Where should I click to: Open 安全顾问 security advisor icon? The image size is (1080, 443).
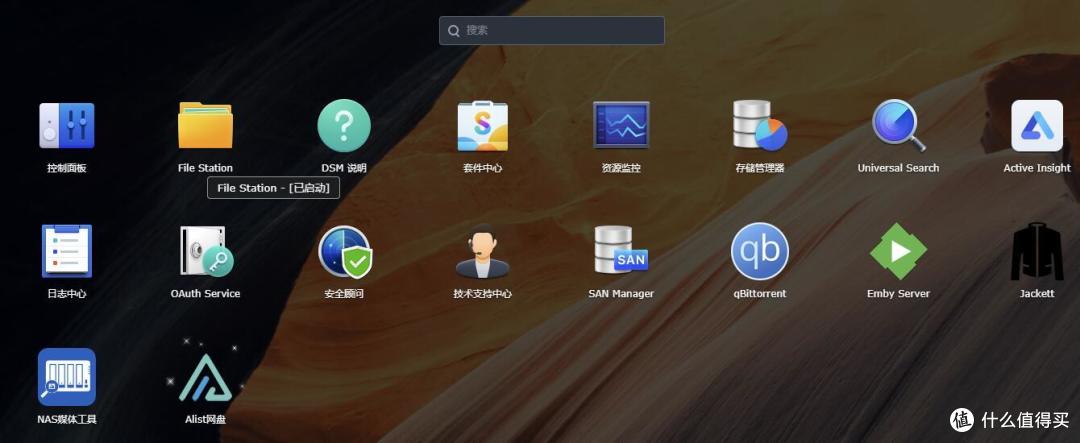345,251
